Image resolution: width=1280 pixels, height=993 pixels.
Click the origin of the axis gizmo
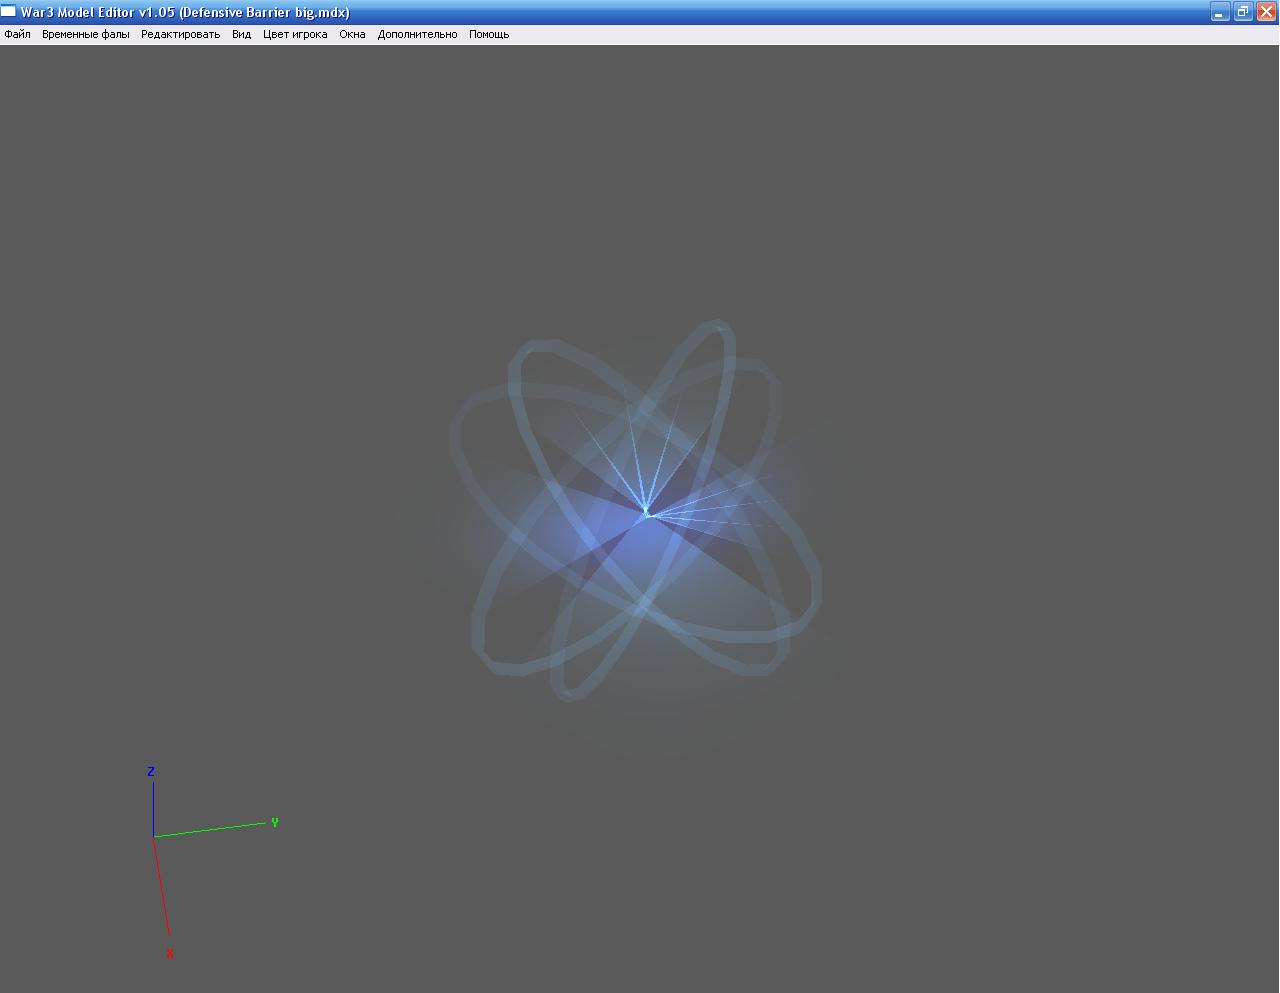tap(153, 836)
